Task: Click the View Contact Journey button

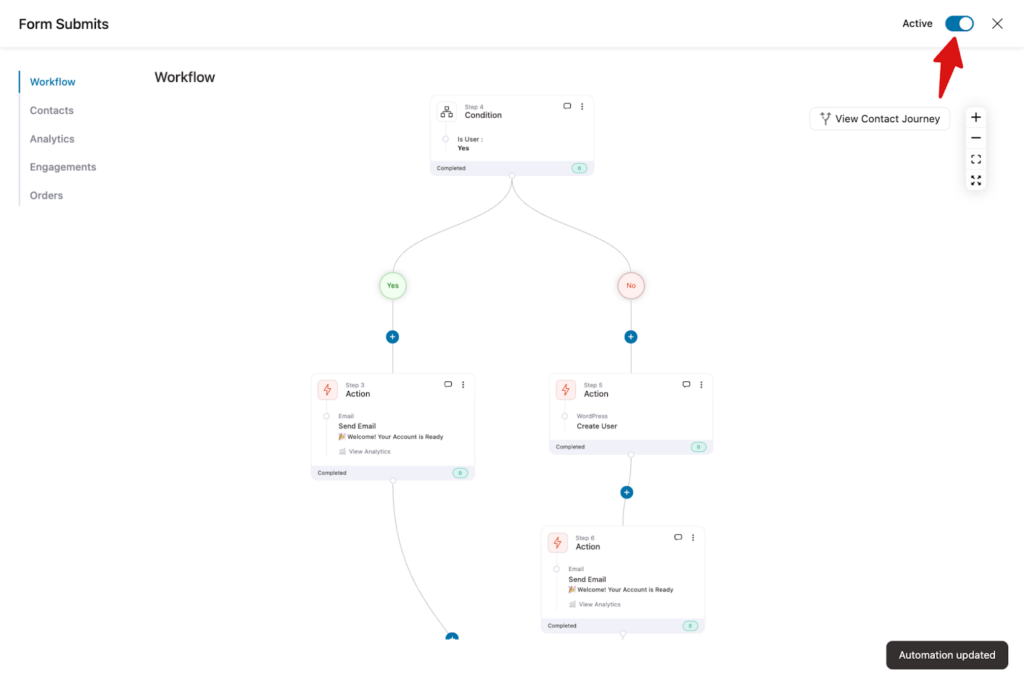Action: click(x=879, y=118)
